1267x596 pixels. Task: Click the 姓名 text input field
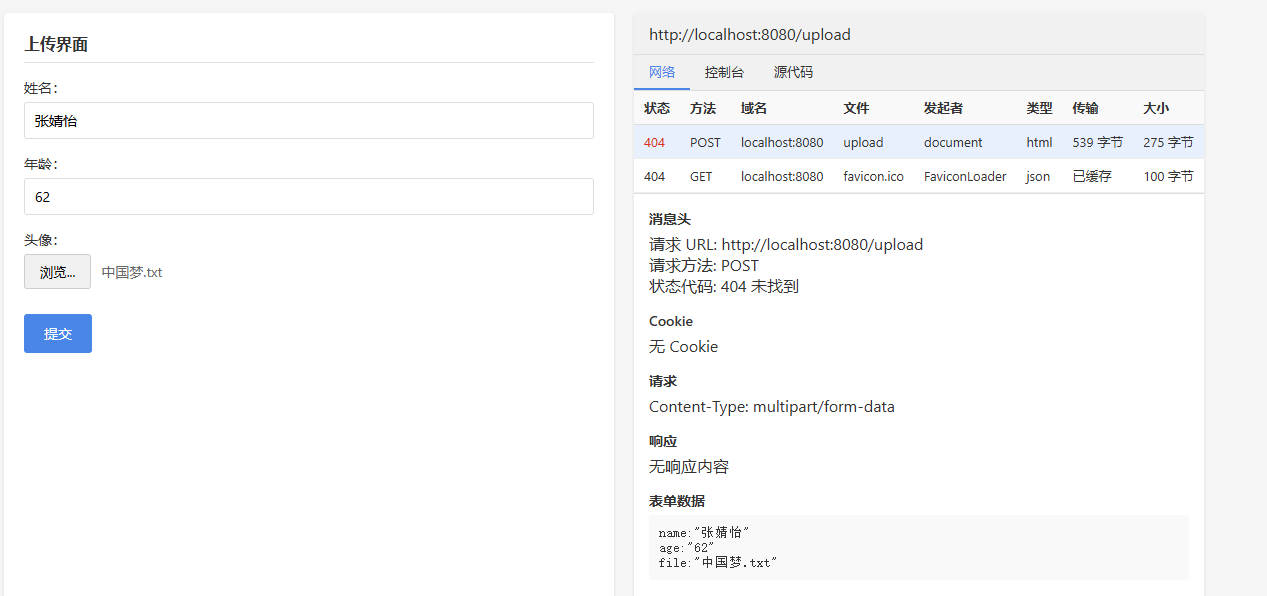pyautogui.click(x=308, y=121)
